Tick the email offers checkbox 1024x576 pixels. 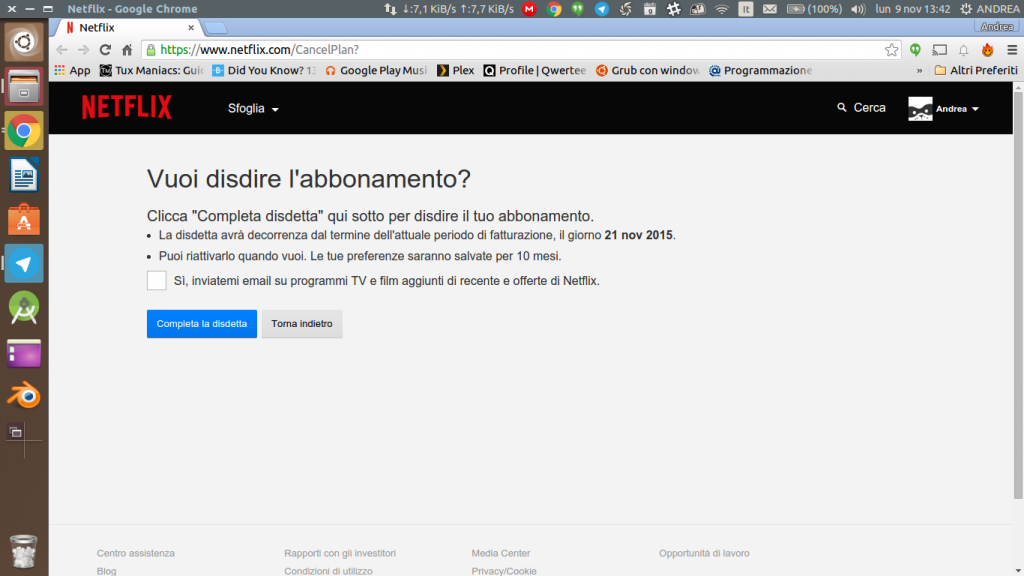[157, 281]
